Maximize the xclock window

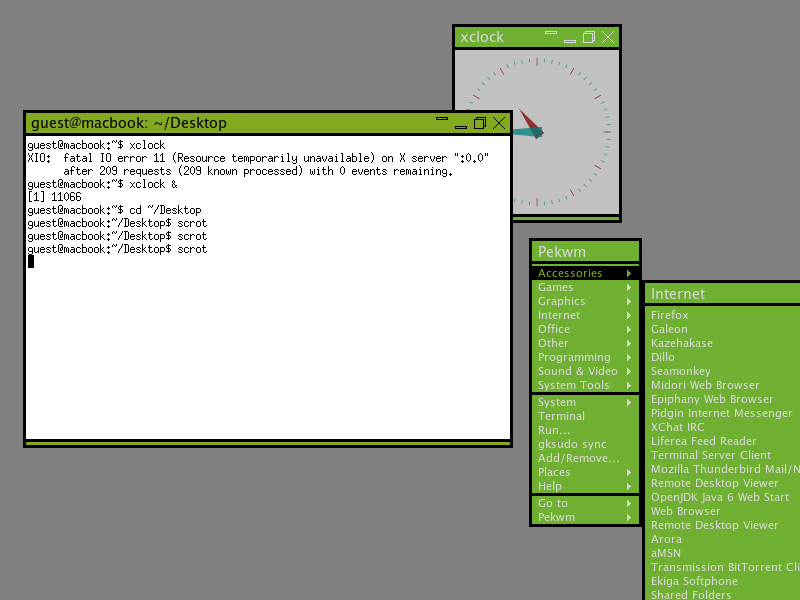[589, 37]
